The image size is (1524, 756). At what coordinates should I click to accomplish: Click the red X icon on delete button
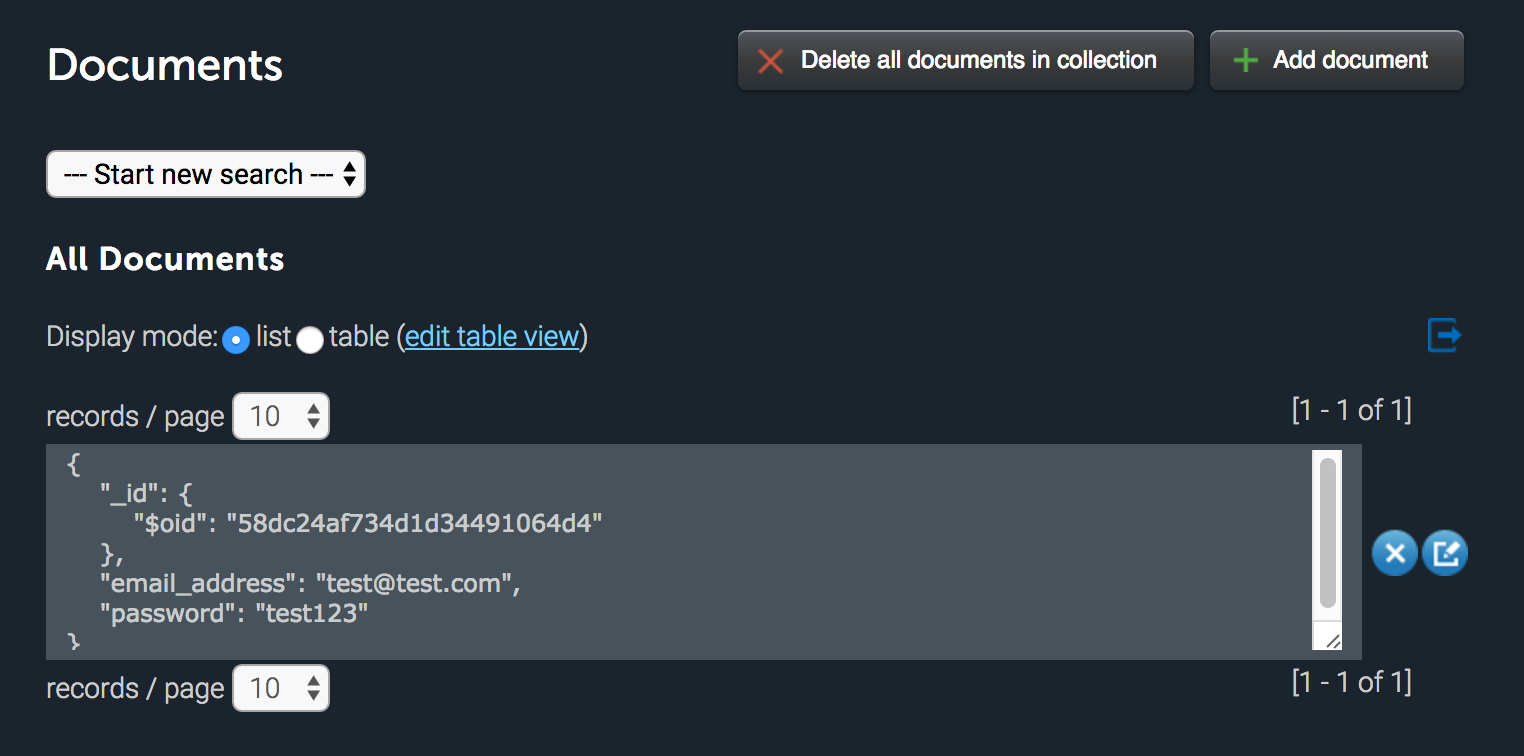(769, 60)
